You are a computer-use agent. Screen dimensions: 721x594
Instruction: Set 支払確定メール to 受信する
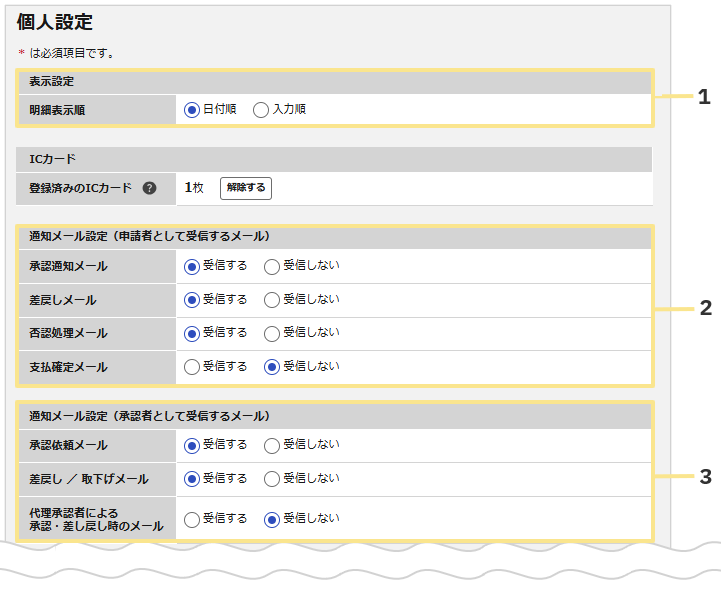point(192,367)
